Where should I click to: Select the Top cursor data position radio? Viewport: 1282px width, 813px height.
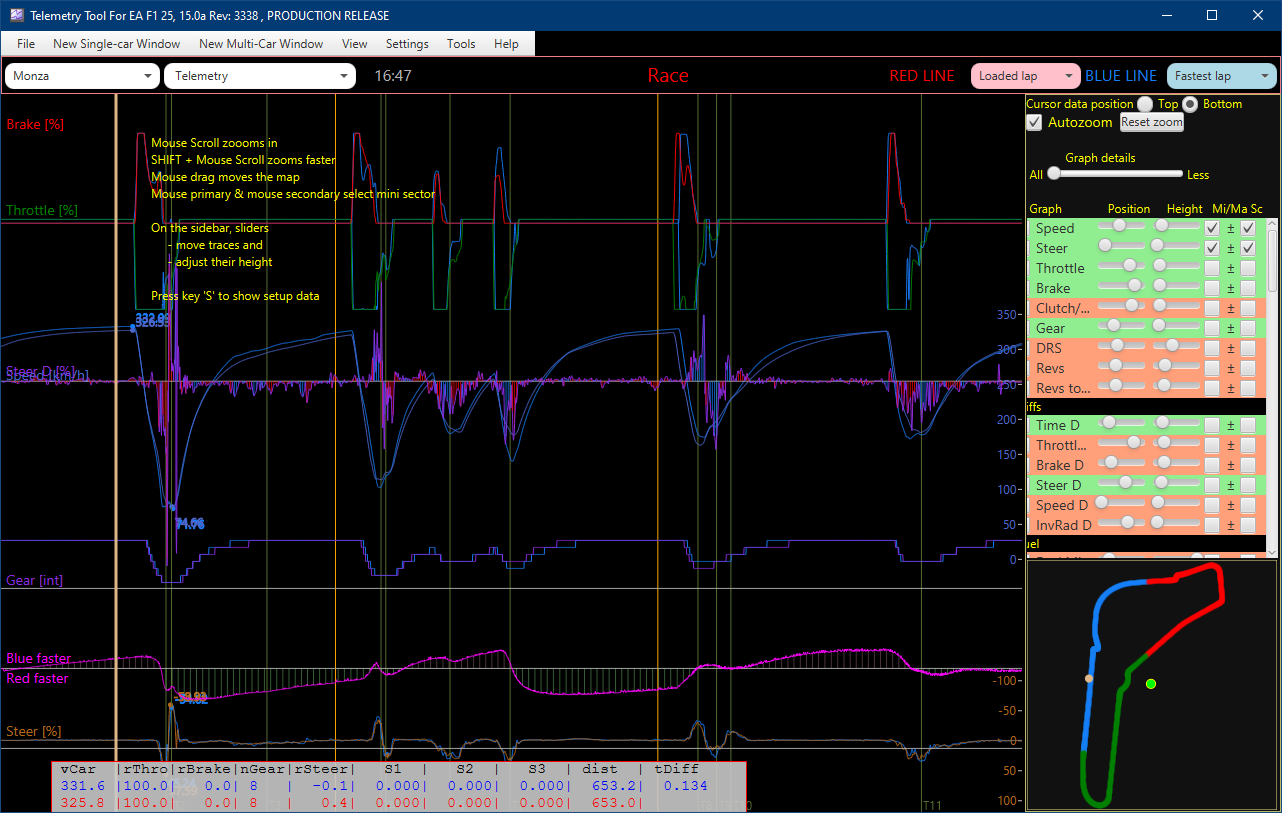(x=1145, y=104)
